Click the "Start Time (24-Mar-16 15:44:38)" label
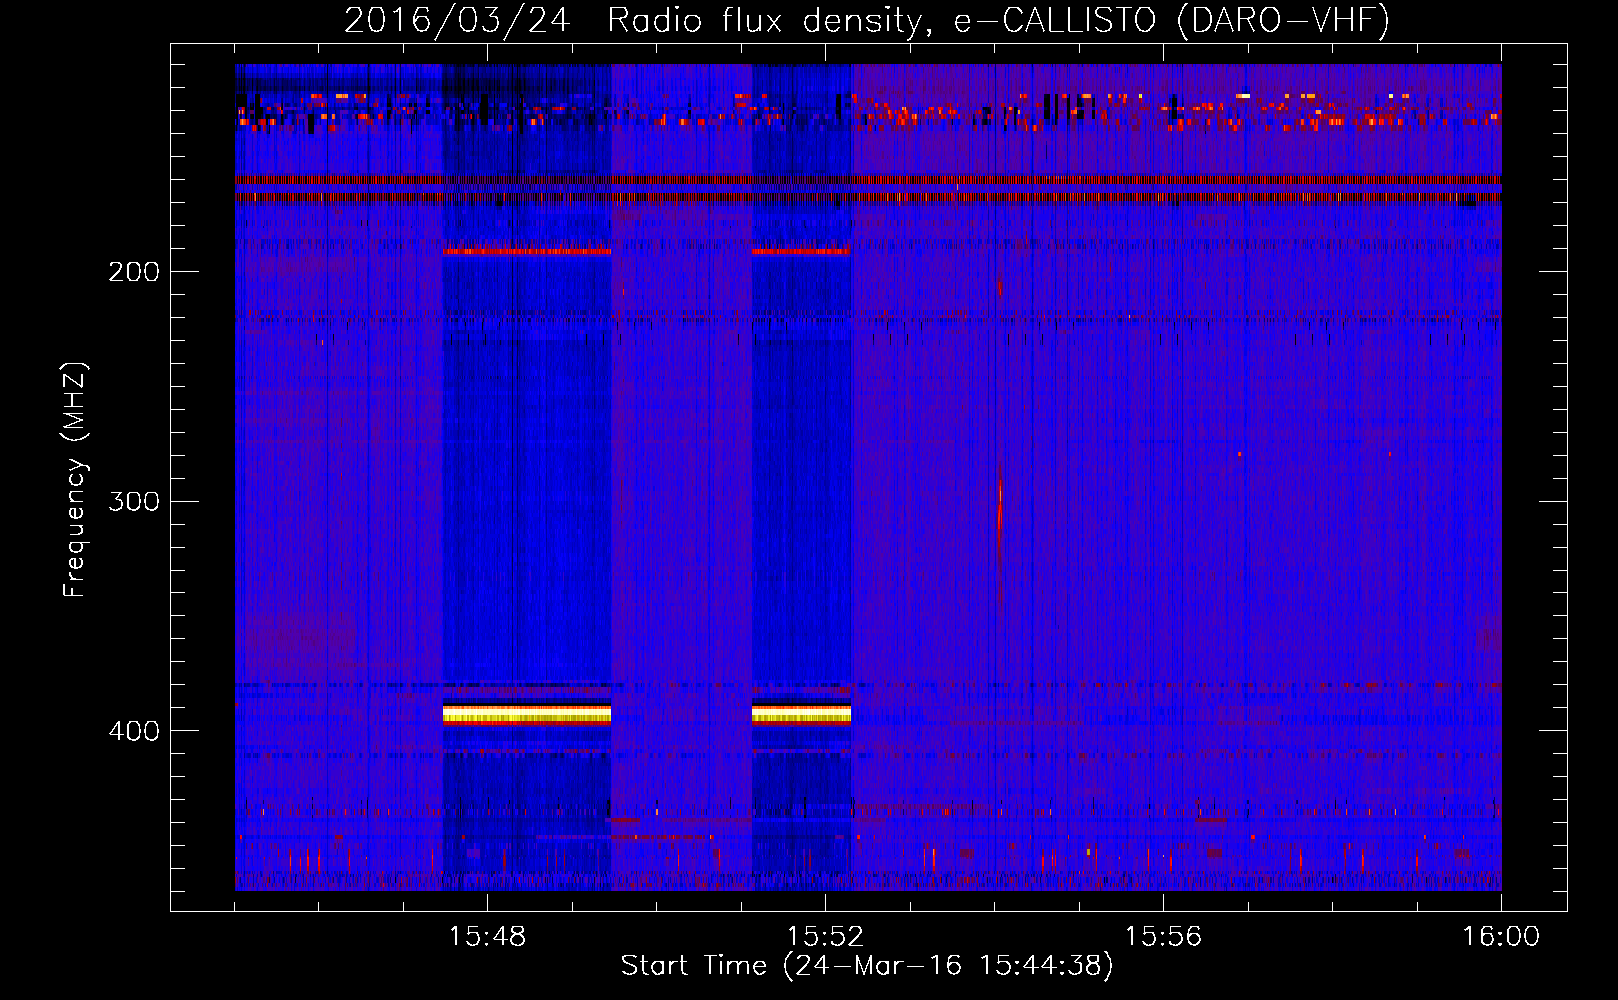 pos(867,966)
